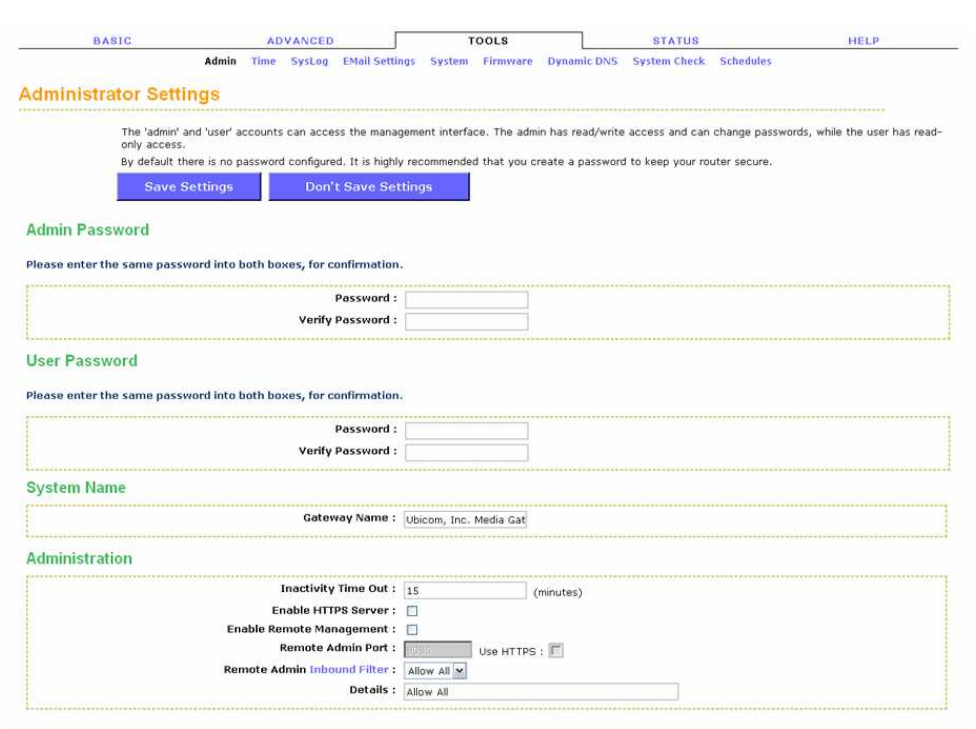
Task: Click the Admin Password section heading
Action: click(x=87, y=230)
